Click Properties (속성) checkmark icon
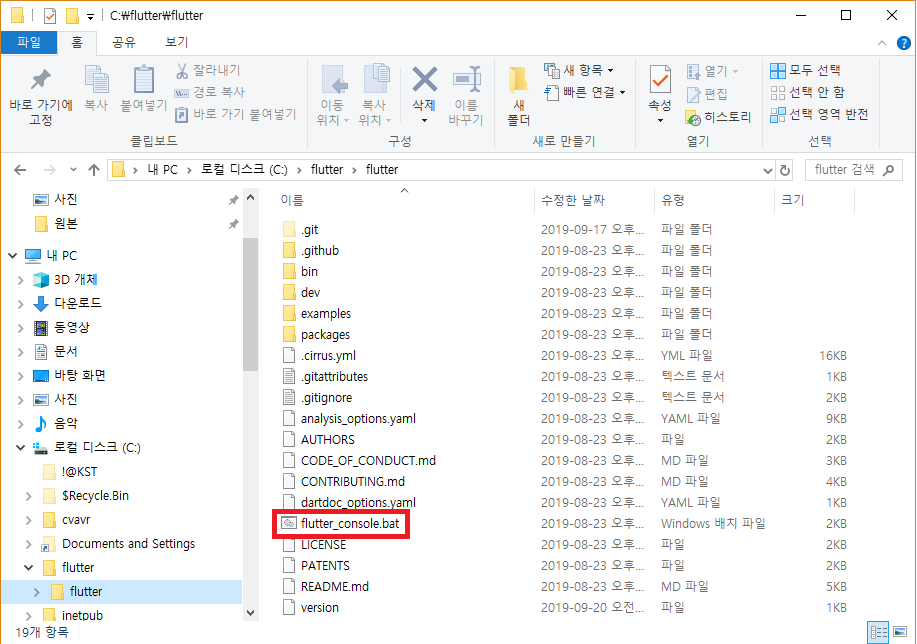917x644 pixels. (660, 80)
